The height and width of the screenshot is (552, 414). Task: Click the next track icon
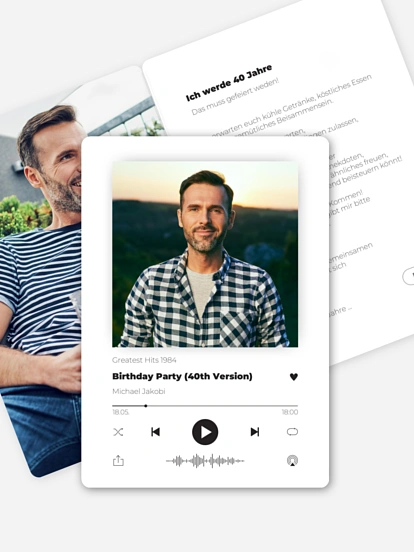click(255, 432)
